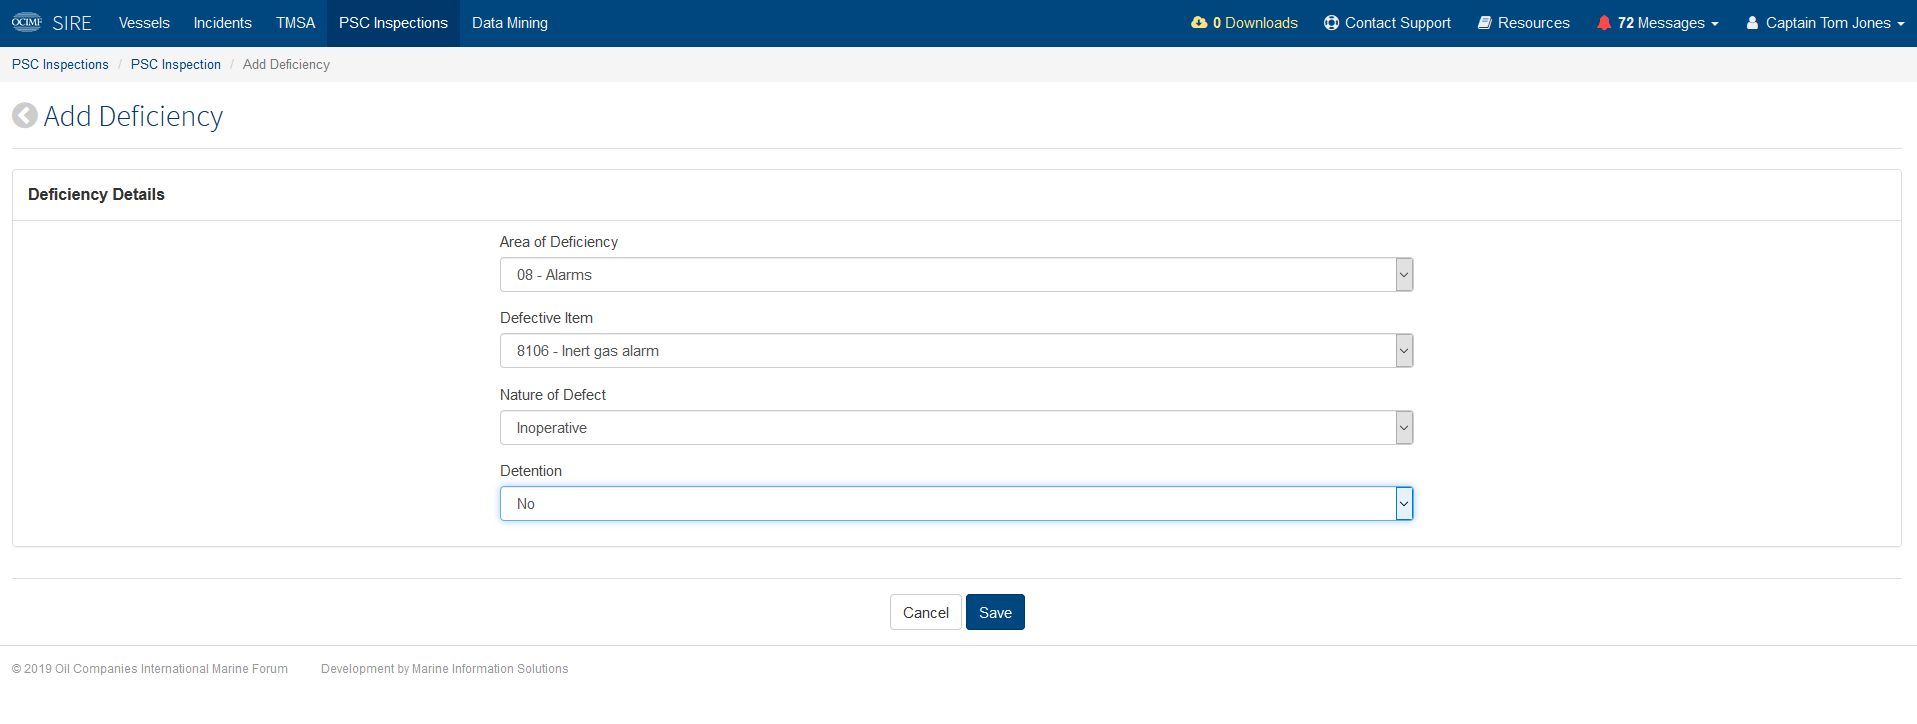This screenshot has width=1917, height=724.
Task: Open the Area of Deficiency dropdown
Action: click(956, 275)
